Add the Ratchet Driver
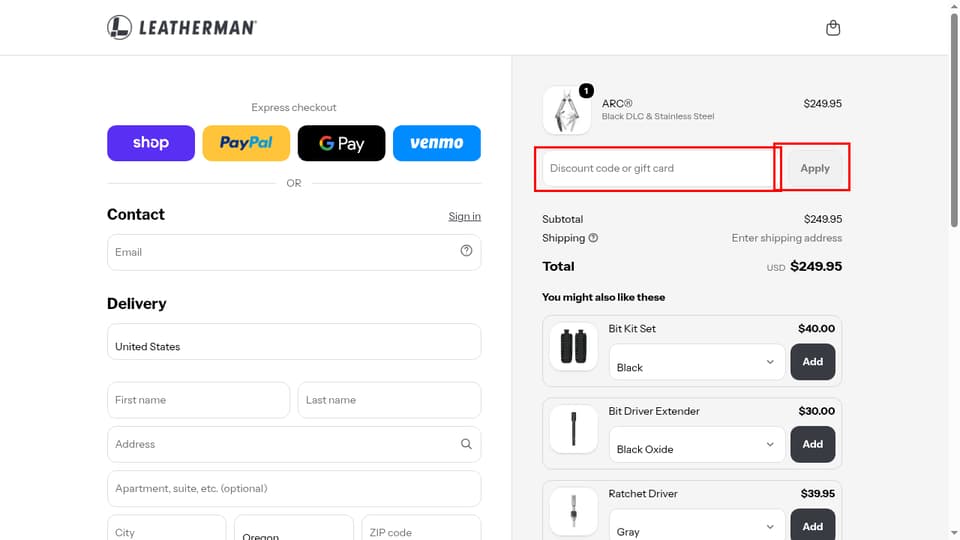960x540 pixels. point(812,525)
